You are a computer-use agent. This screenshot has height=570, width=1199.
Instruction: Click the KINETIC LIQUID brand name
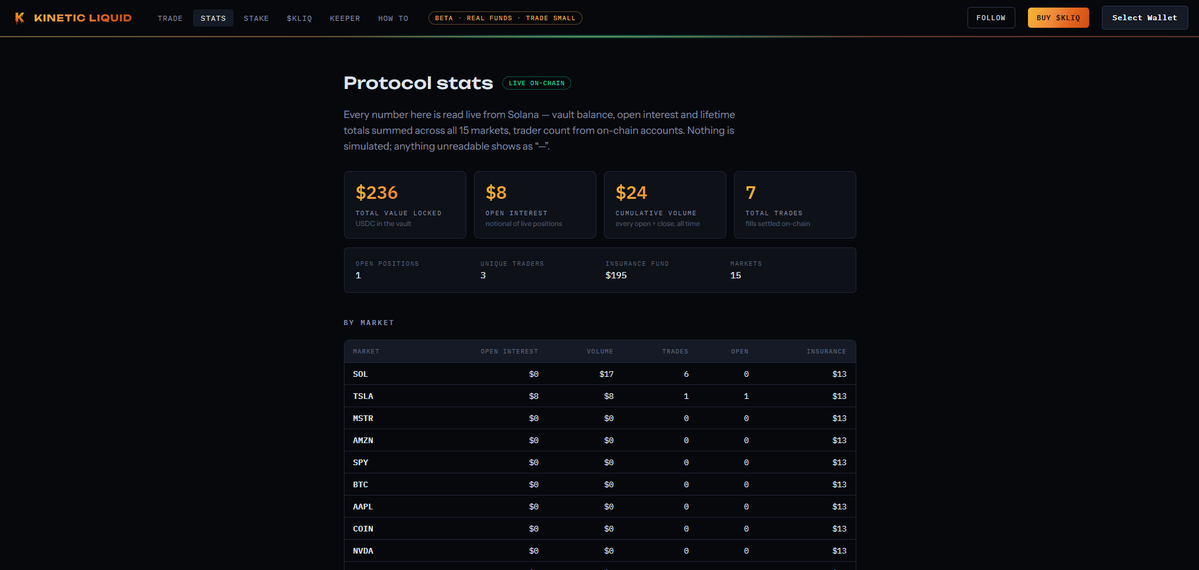point(83,18)
